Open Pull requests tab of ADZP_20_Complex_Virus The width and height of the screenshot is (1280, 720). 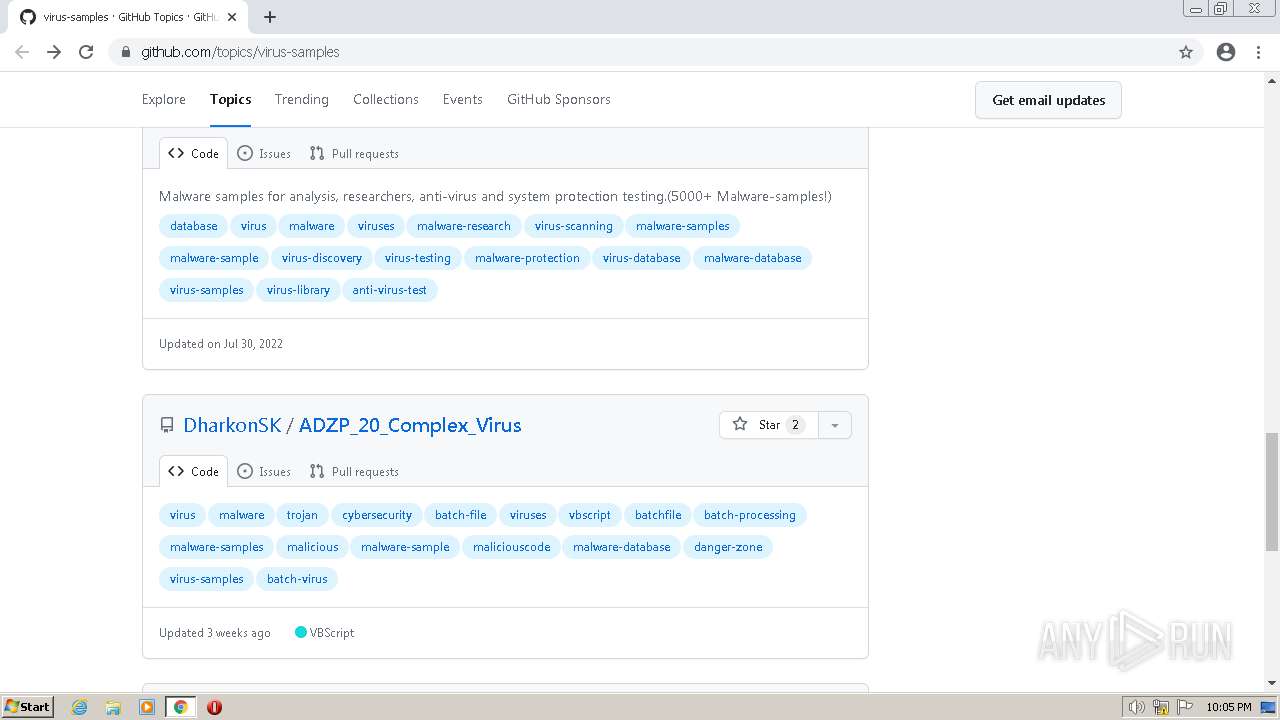[x=354, y=471]
